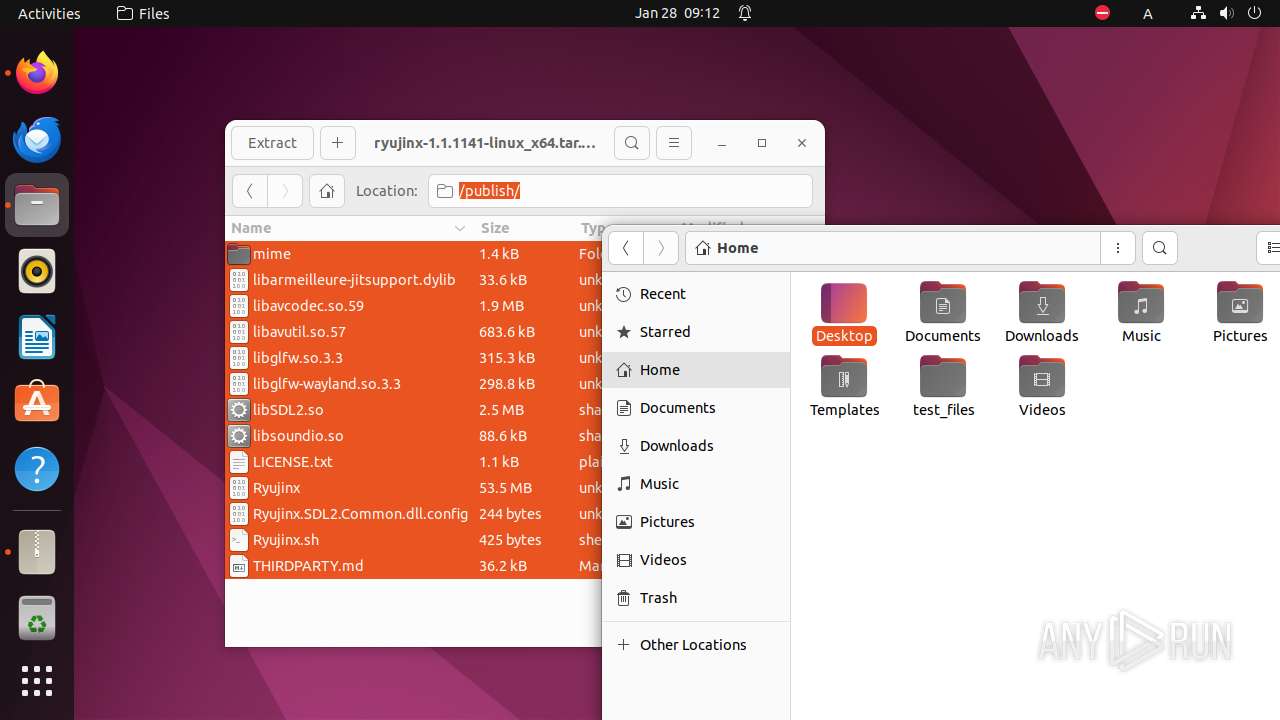Open Recent in Files sidebar

point(696,294)
